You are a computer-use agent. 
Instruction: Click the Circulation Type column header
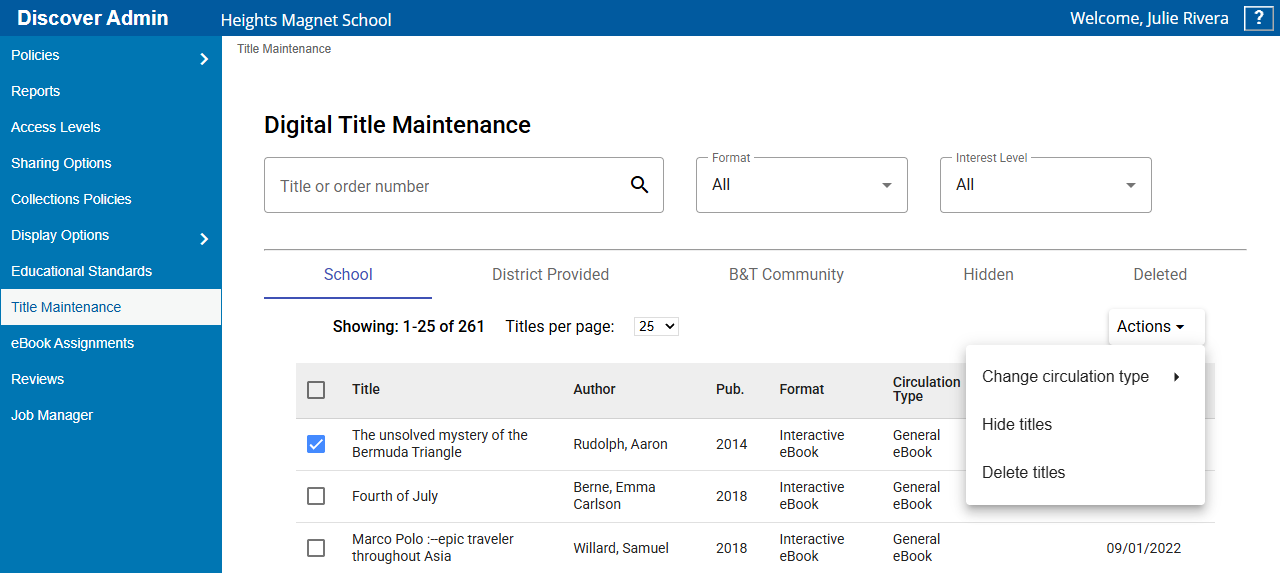(x=926, y=389)
